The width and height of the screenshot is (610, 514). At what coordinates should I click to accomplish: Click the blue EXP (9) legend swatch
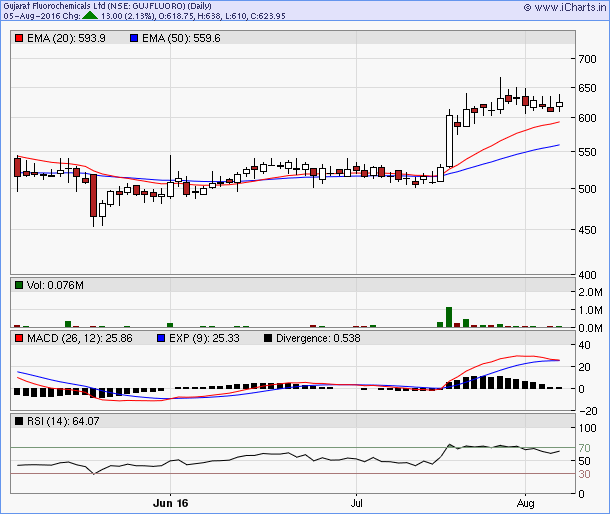(x=161, y=338)
